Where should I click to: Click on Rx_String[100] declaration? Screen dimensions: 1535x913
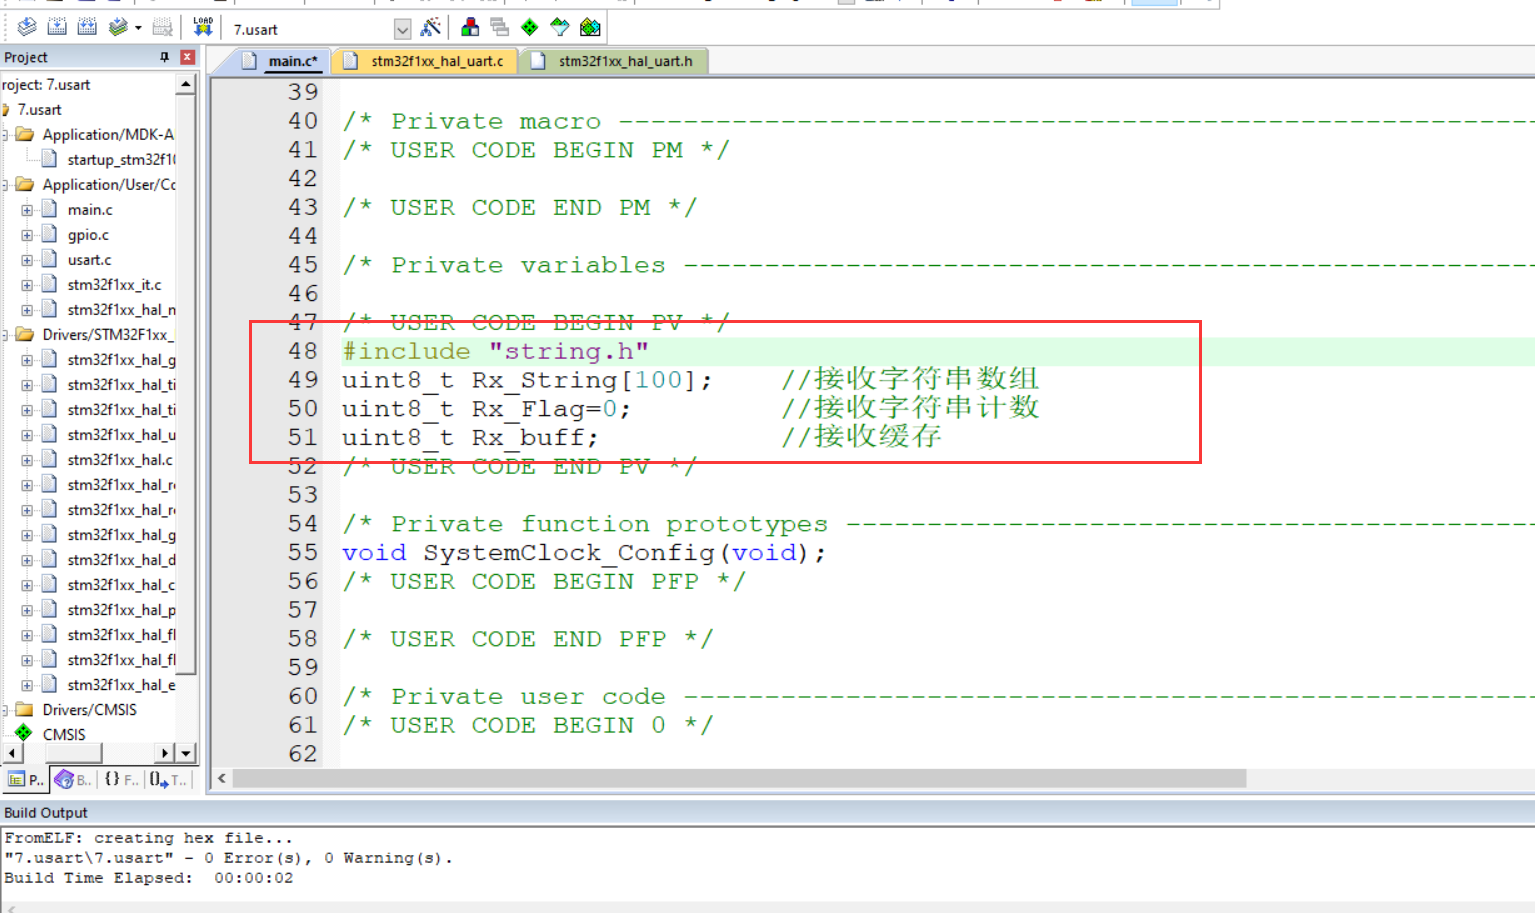coord(527,380)
